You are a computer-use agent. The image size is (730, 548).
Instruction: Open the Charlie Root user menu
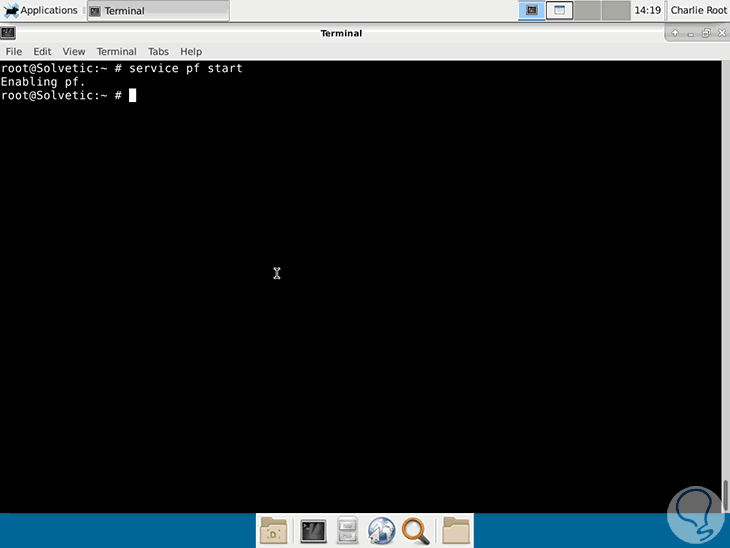coord(698,10)
